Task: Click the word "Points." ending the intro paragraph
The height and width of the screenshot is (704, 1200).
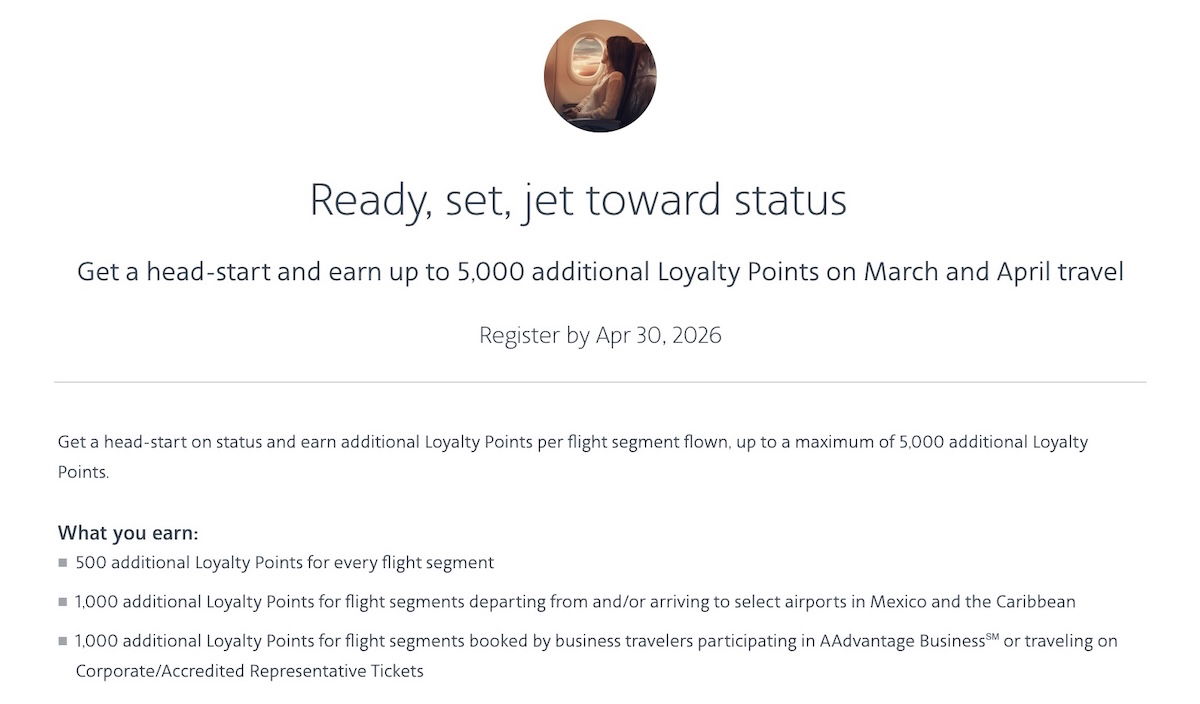Action: pyautogui.click(x=83, y=472)
